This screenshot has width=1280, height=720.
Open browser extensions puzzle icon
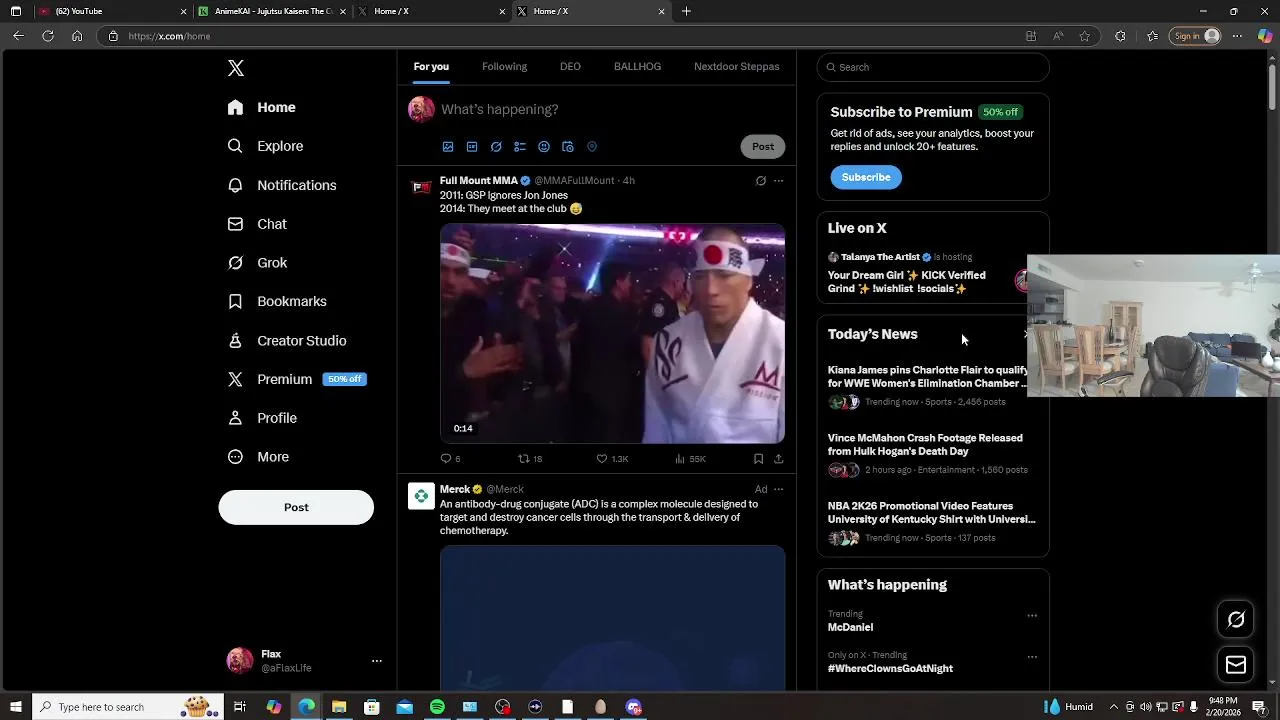click(1120, 36)
